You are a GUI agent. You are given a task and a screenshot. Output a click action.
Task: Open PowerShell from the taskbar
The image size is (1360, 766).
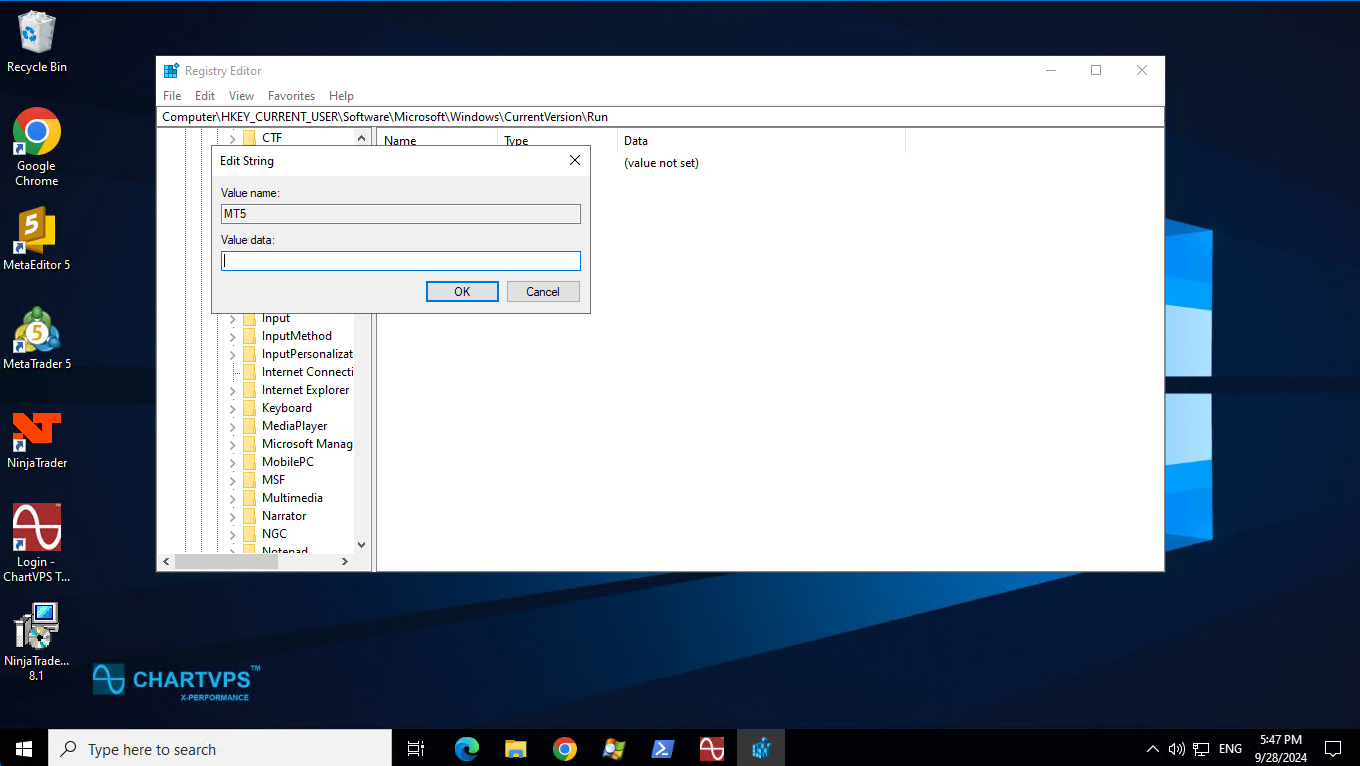click(662, 748)
